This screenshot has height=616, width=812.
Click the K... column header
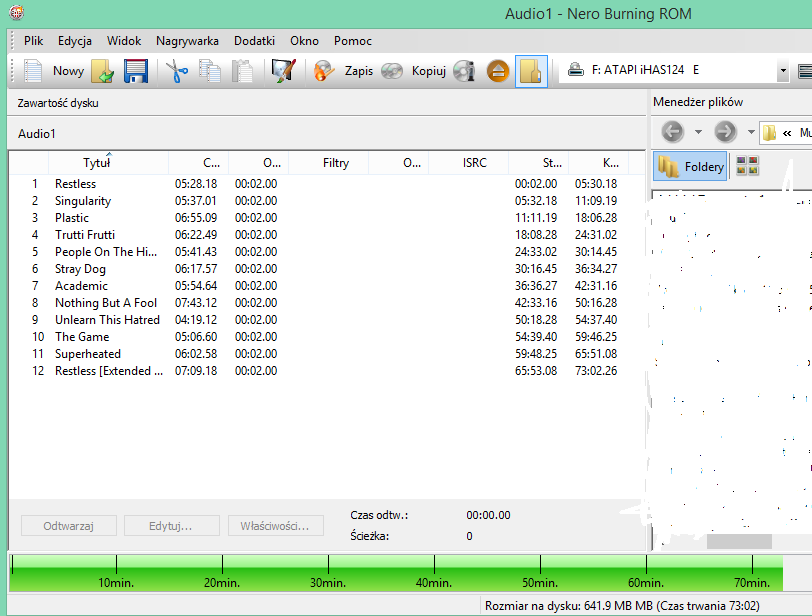(x=599, y=163)
